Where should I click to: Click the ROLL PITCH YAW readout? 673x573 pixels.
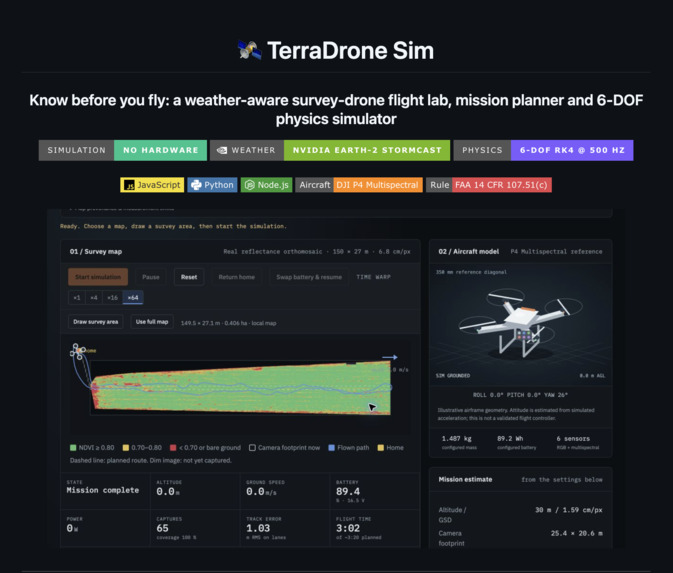click(x=520, y=395)
